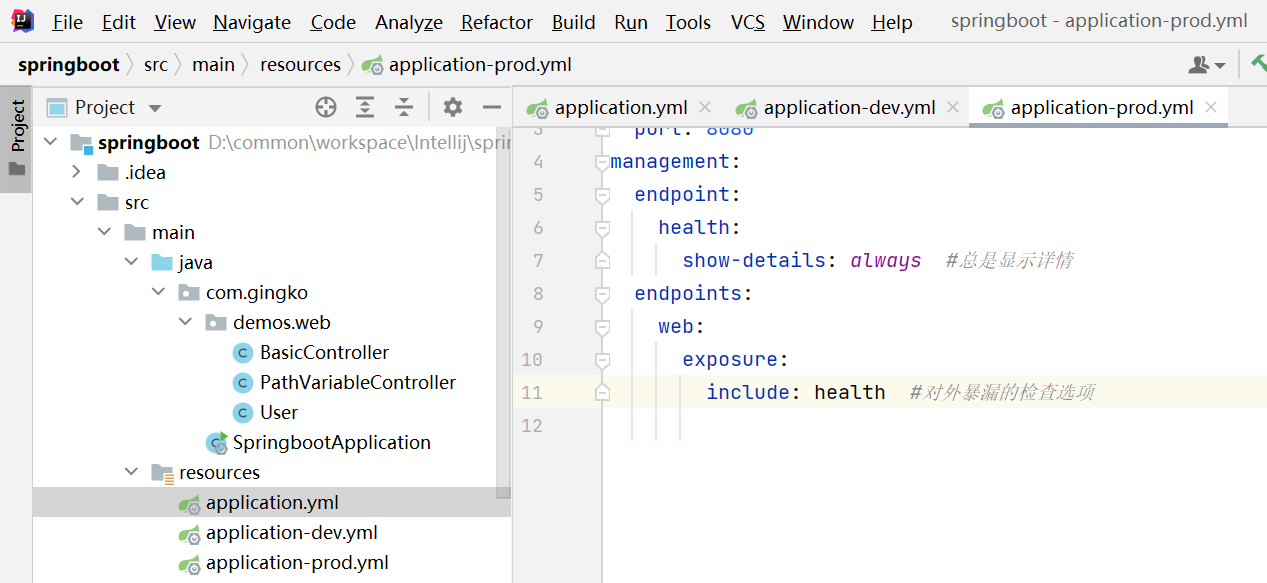Open the Window menu
This screenshot has height=583, width=1267.
point(819,22)
